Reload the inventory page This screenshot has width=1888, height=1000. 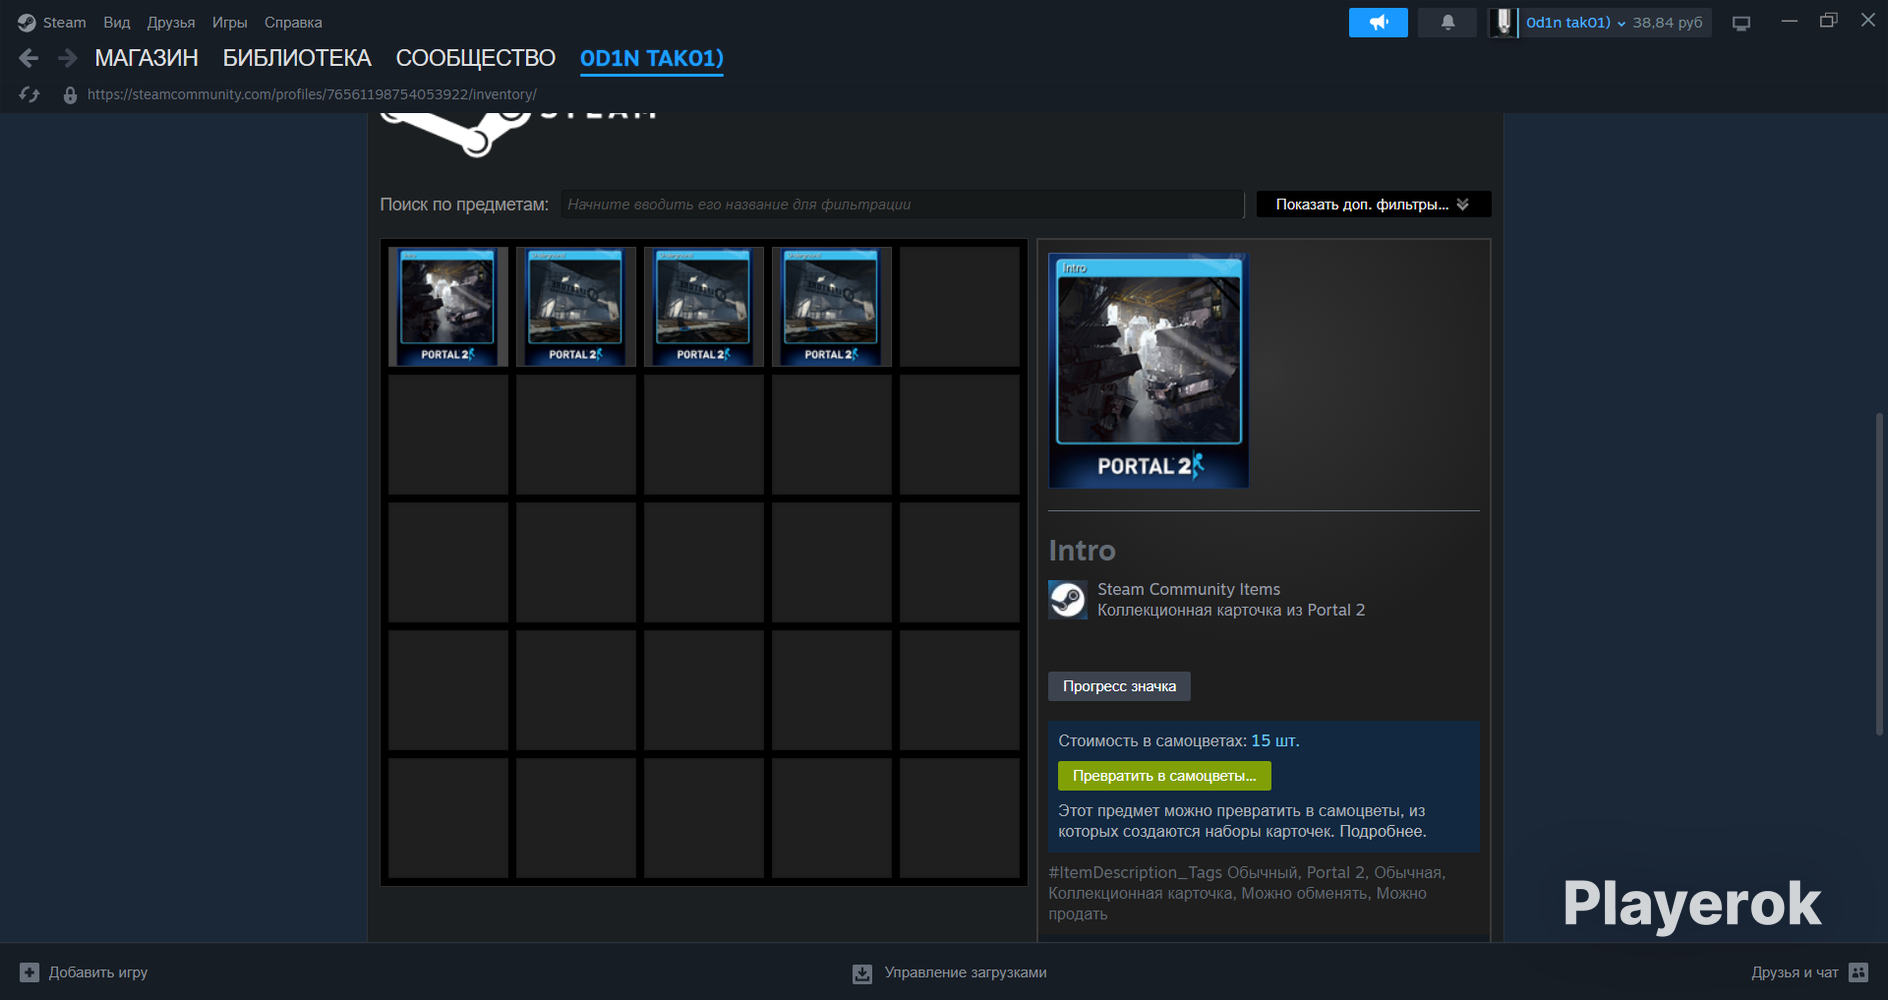point(29,94)
